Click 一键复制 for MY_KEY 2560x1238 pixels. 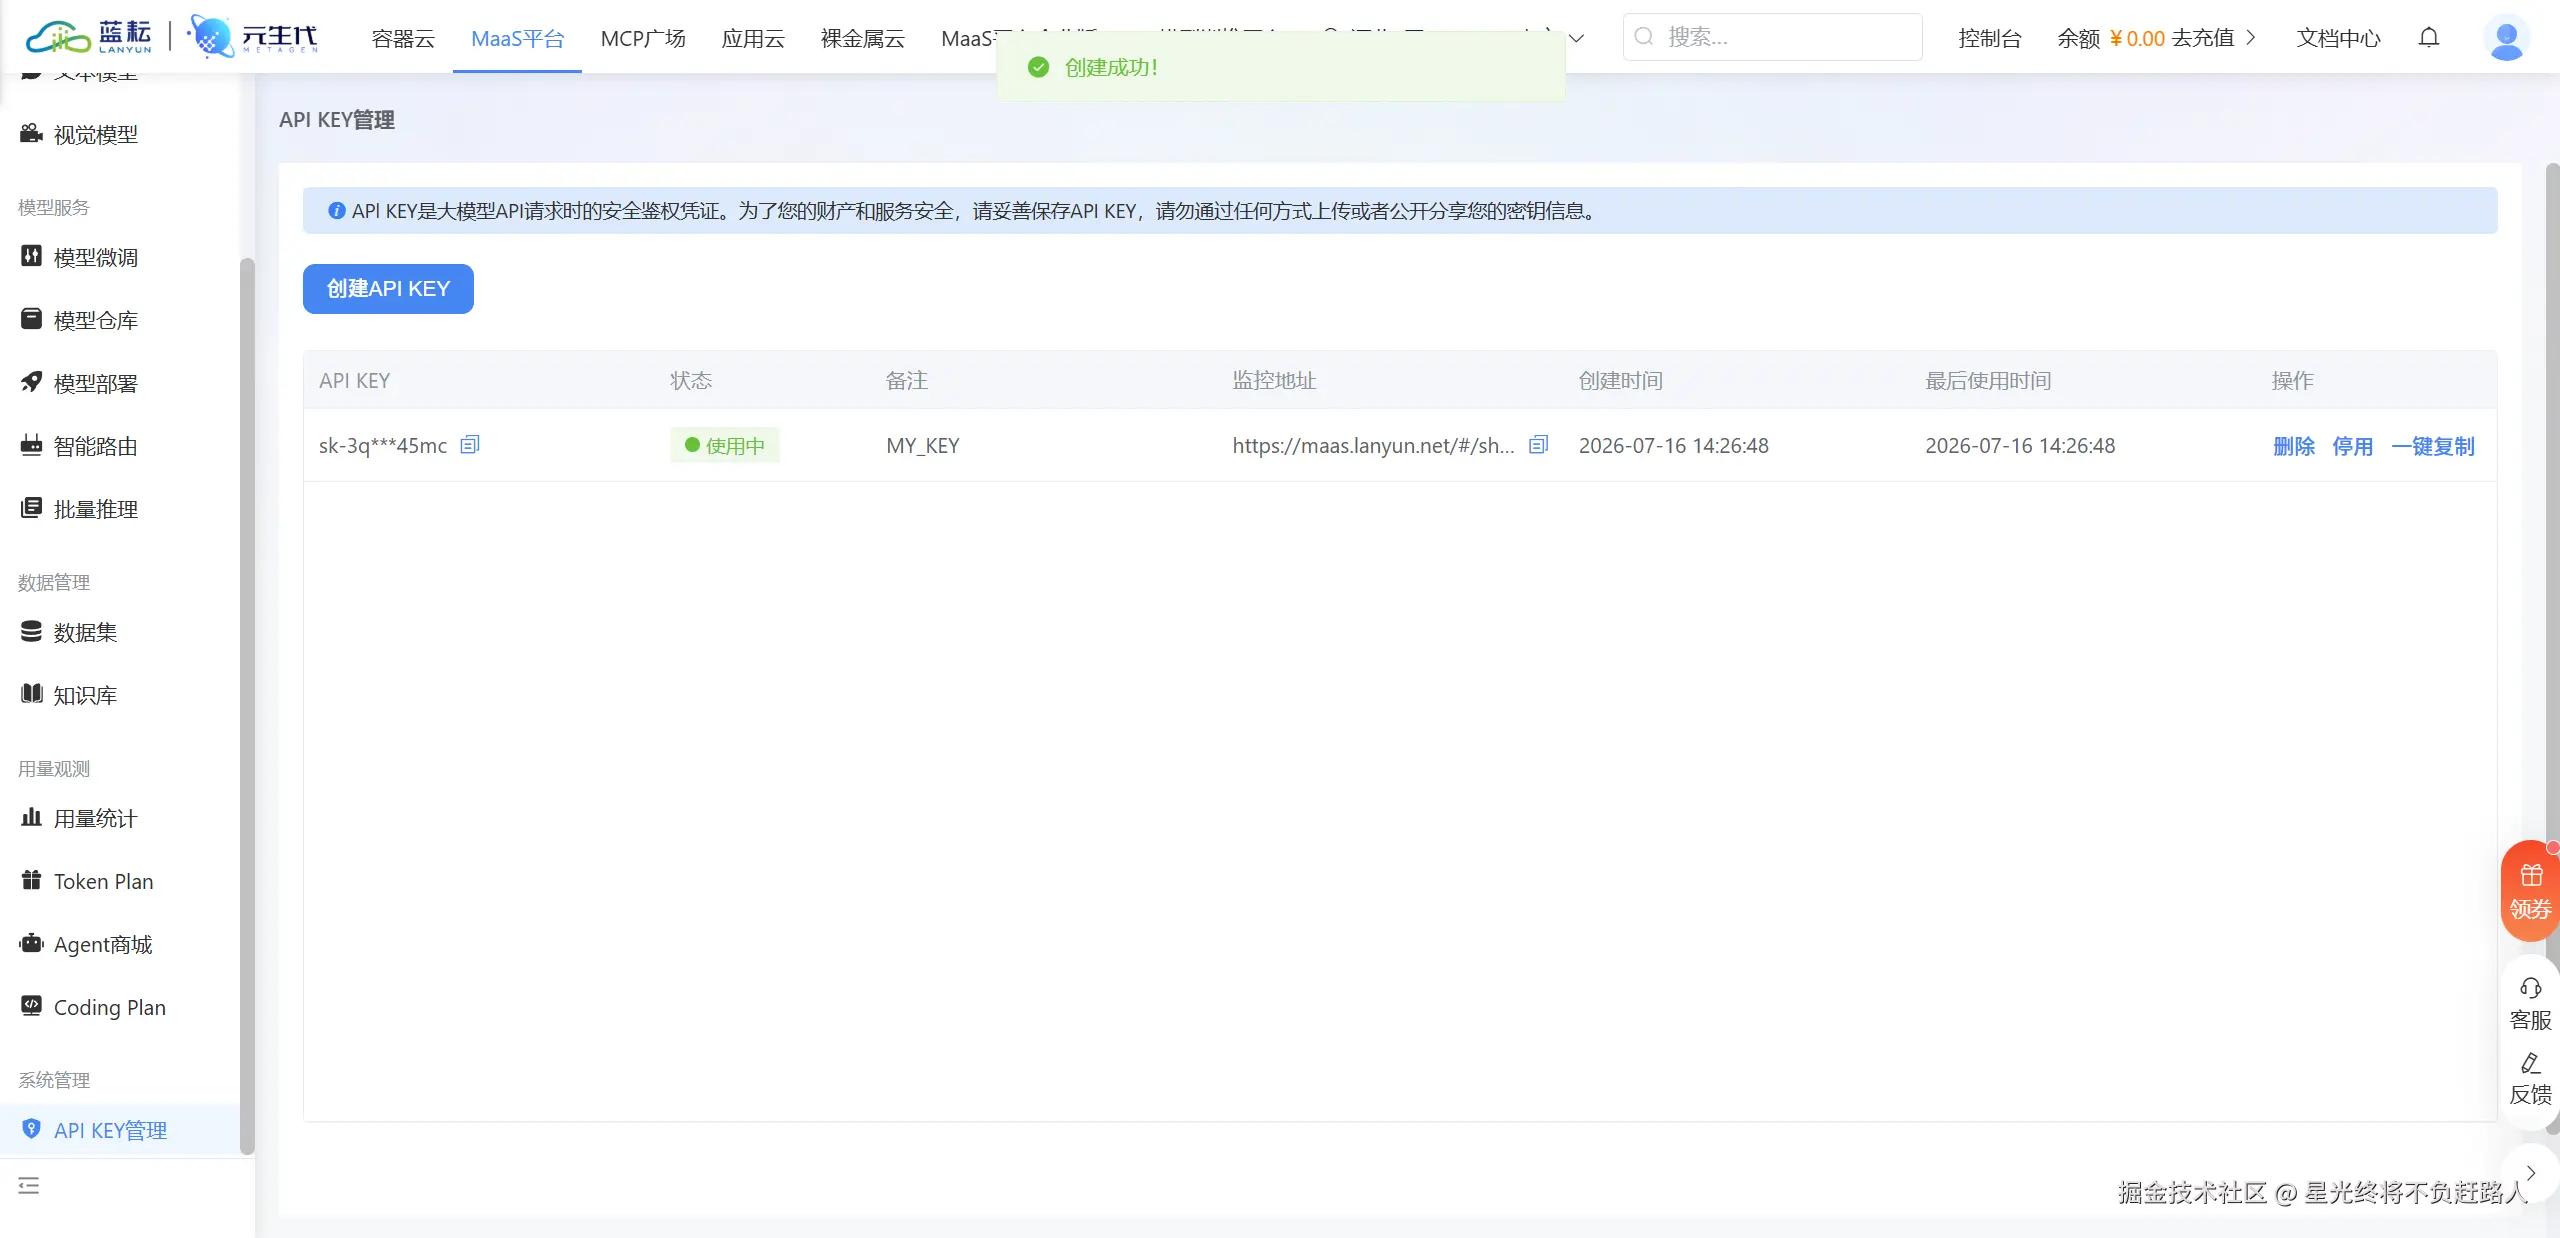(2432, 446)
